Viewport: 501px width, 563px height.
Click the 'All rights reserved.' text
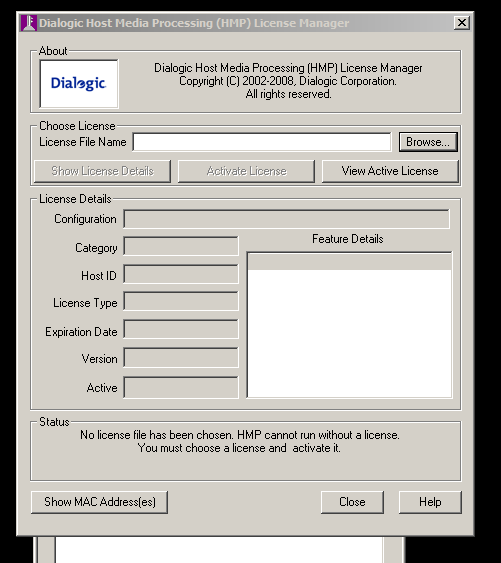pyautogui.click(x=288, y=94)
